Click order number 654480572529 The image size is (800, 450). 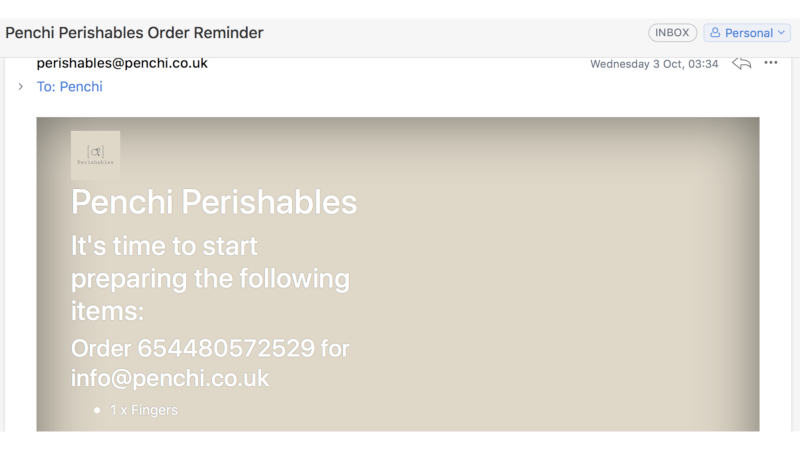pos(226,348)
